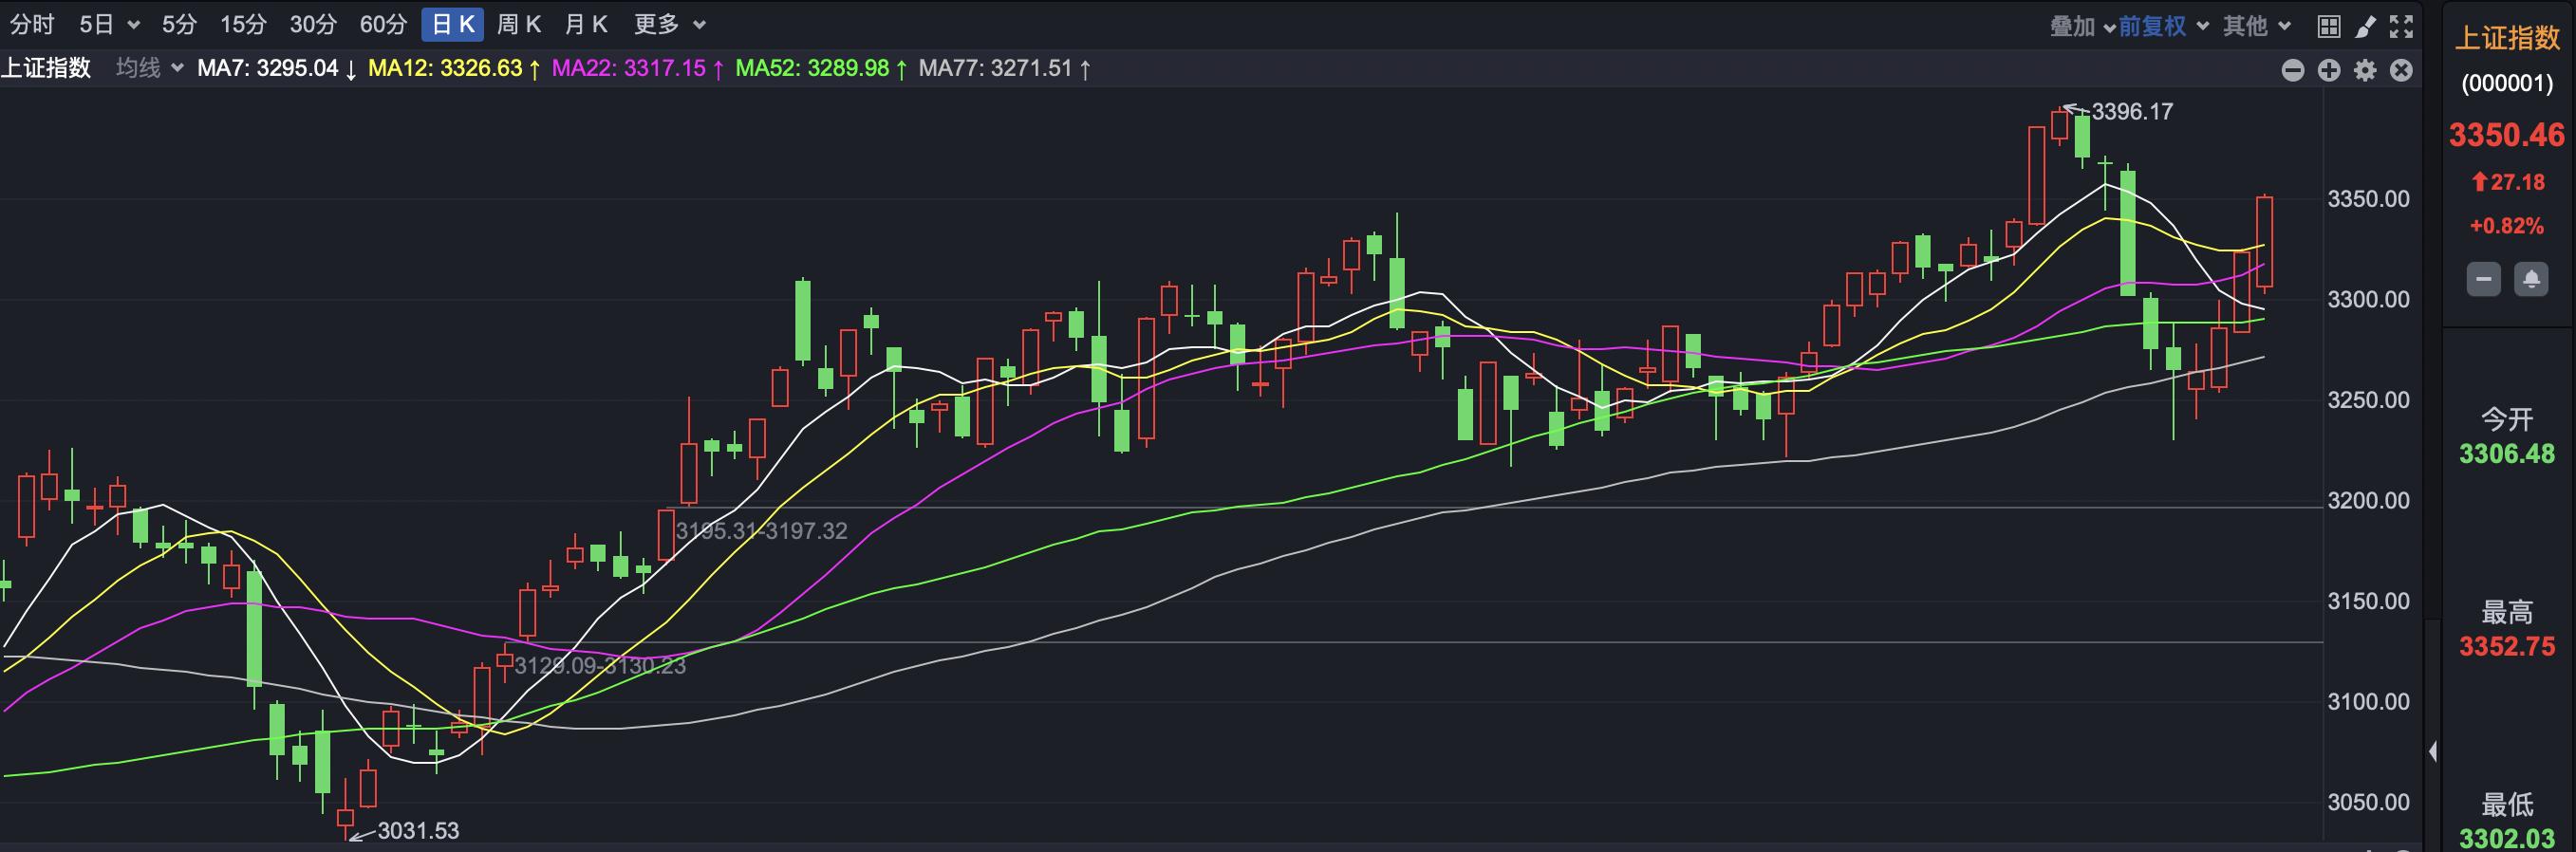Open the 叠加 overlay dropdown

click(2082, 26)
